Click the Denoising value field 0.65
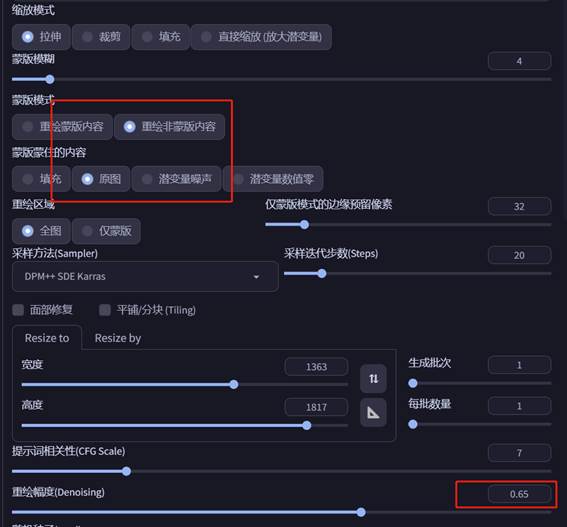 pos(519,494)
